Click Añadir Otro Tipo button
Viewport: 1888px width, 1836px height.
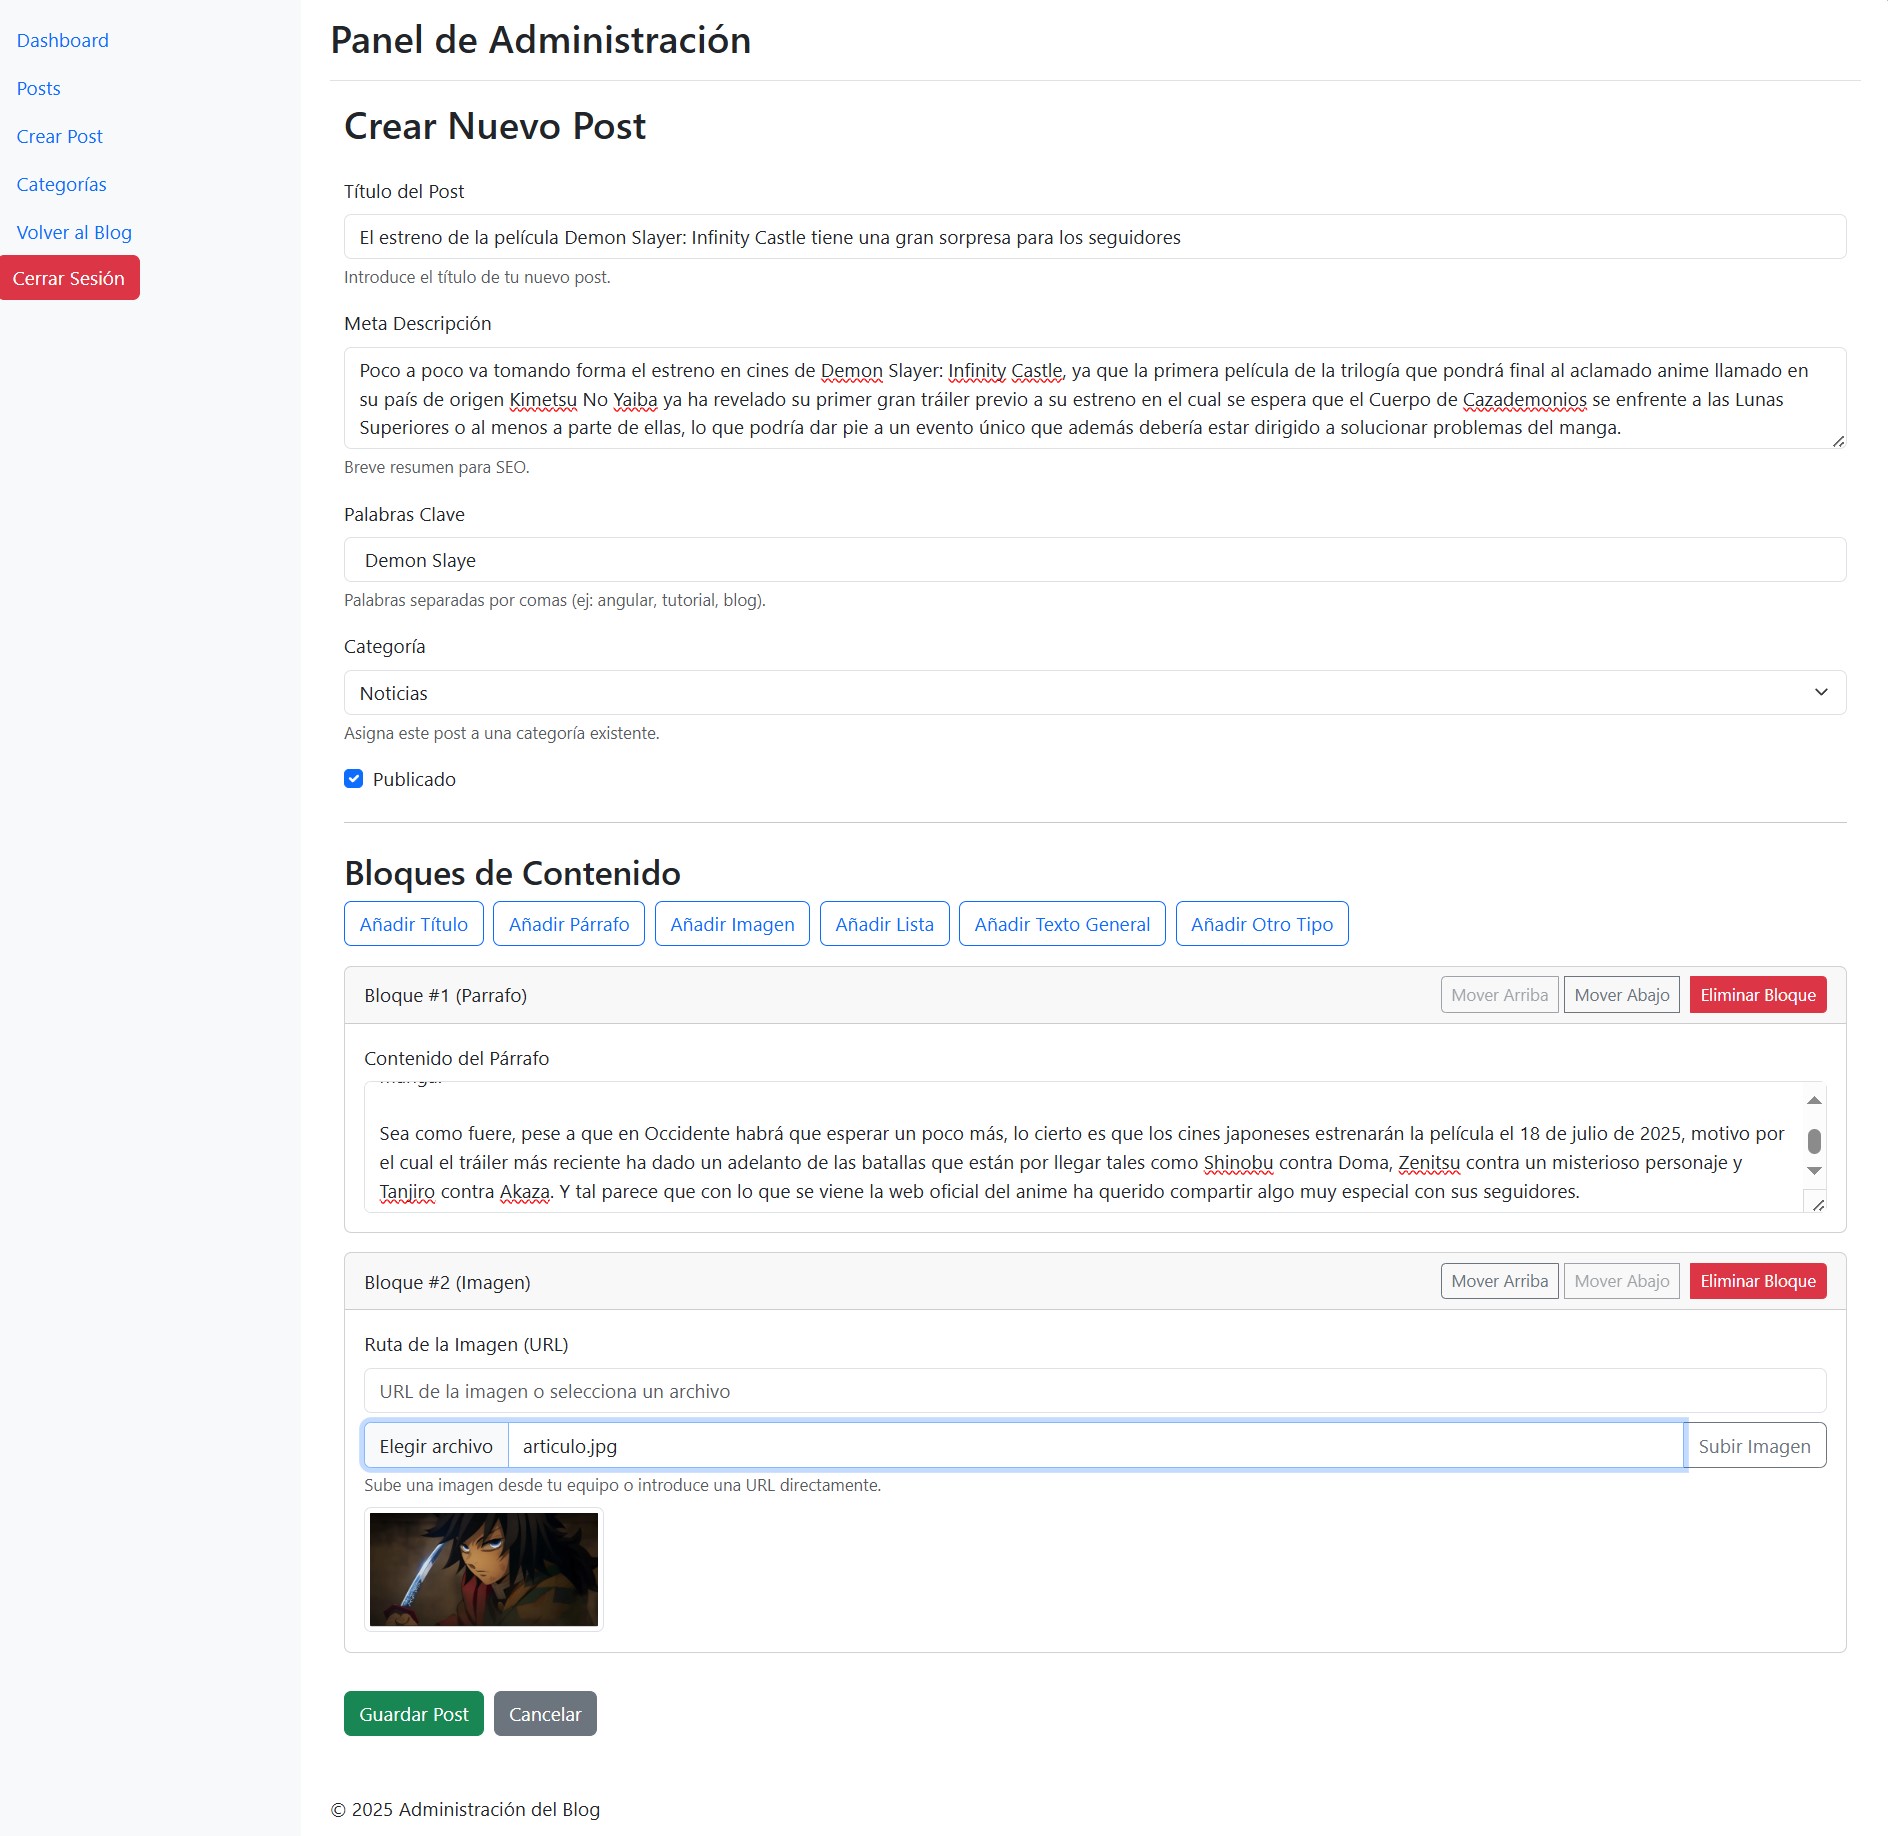1262,924
